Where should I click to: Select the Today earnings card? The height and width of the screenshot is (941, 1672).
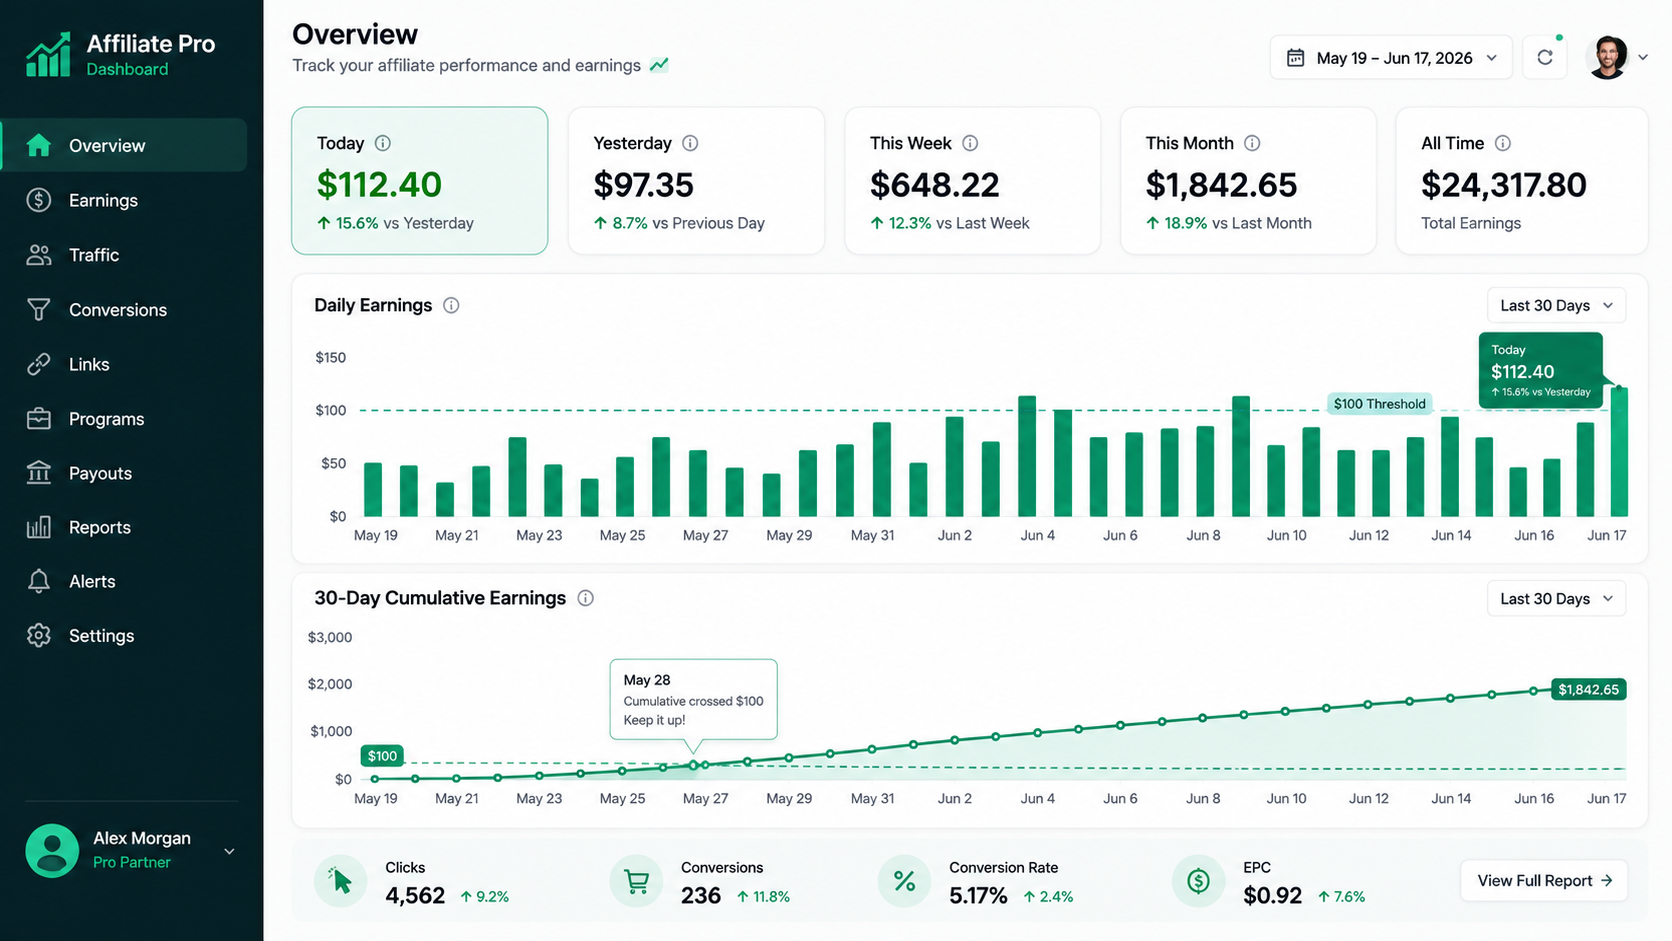419,181
